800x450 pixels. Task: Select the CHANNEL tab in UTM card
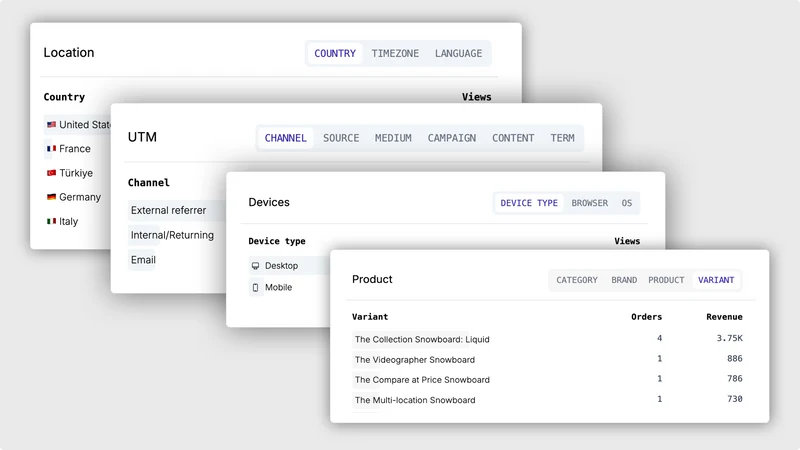[x=285, y=138]
